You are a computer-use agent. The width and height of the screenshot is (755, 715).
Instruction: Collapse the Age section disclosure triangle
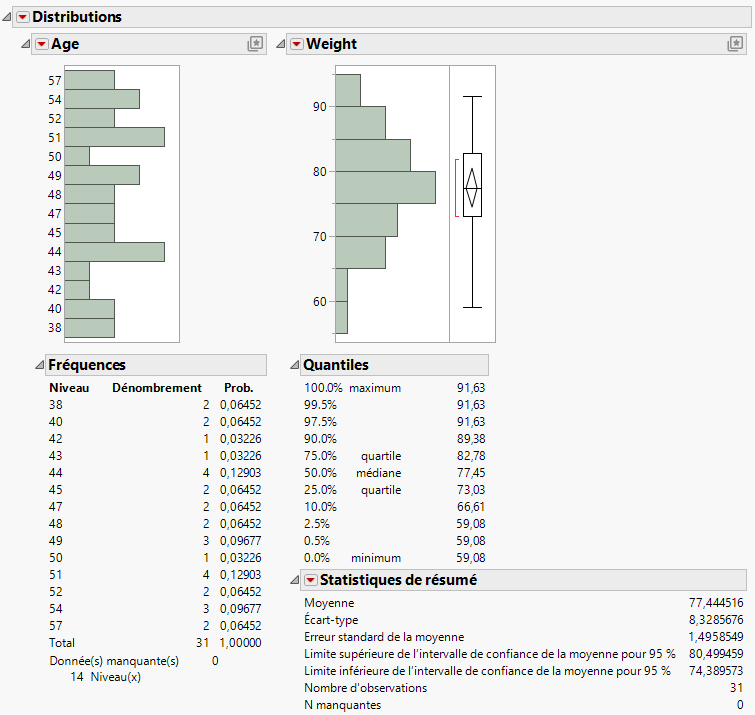pos(26,44)
